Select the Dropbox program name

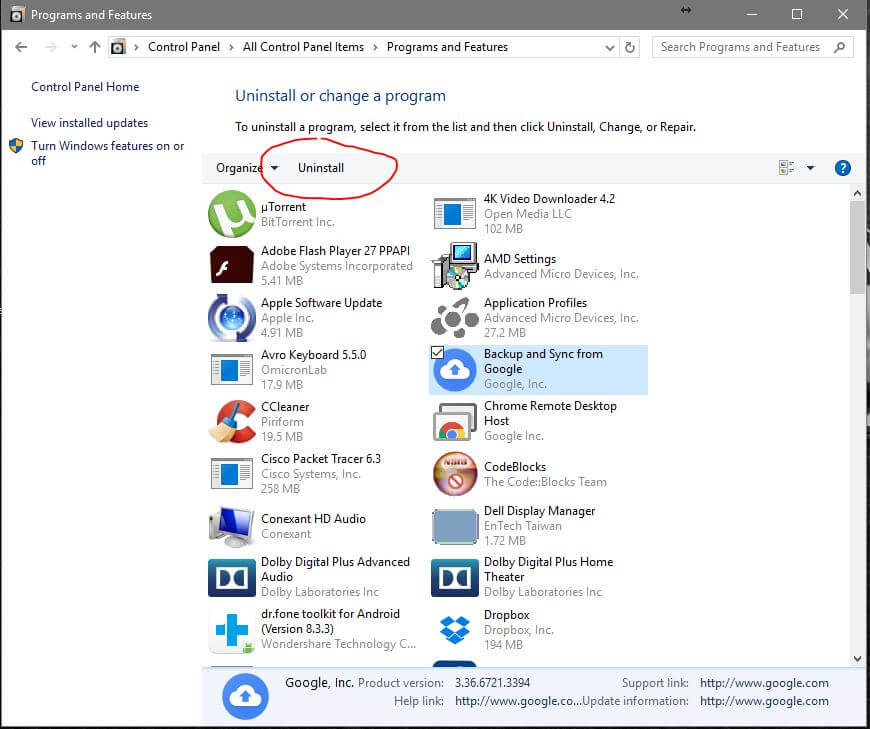click(506, 615)
